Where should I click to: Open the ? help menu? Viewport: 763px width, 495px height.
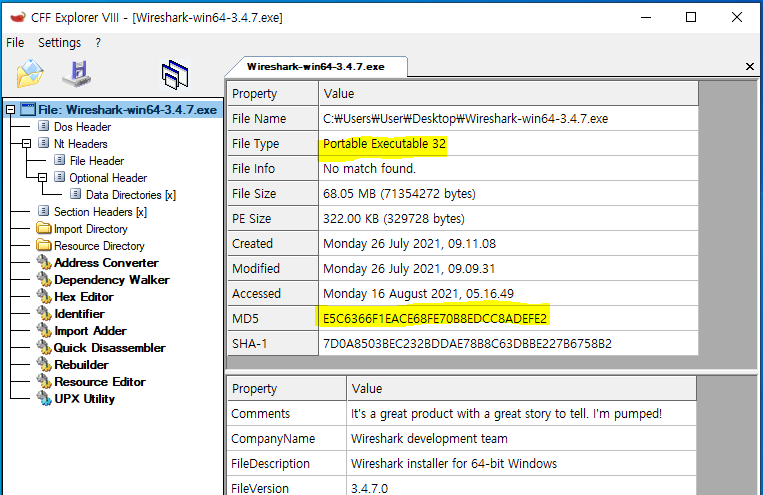click(x=98, y=43)
